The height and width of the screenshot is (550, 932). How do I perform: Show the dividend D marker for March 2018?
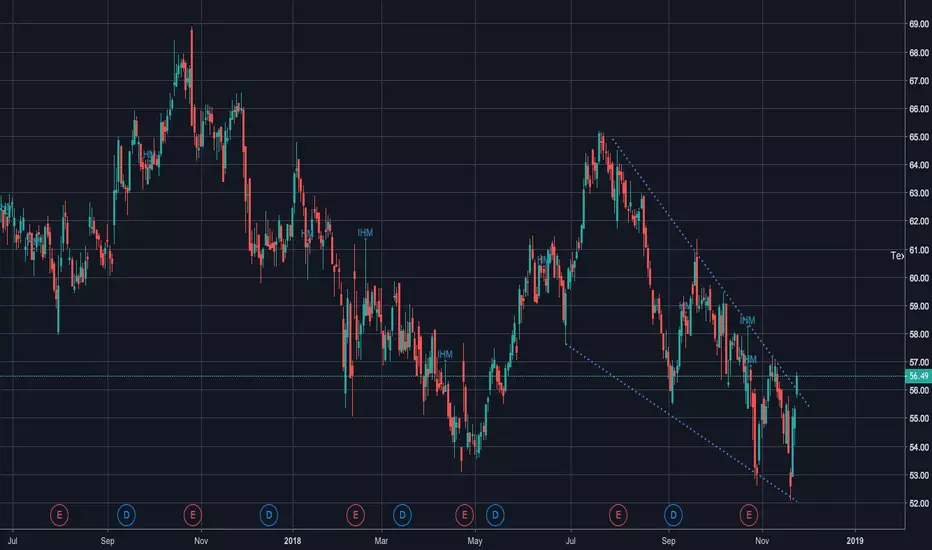tap(402, 515)
